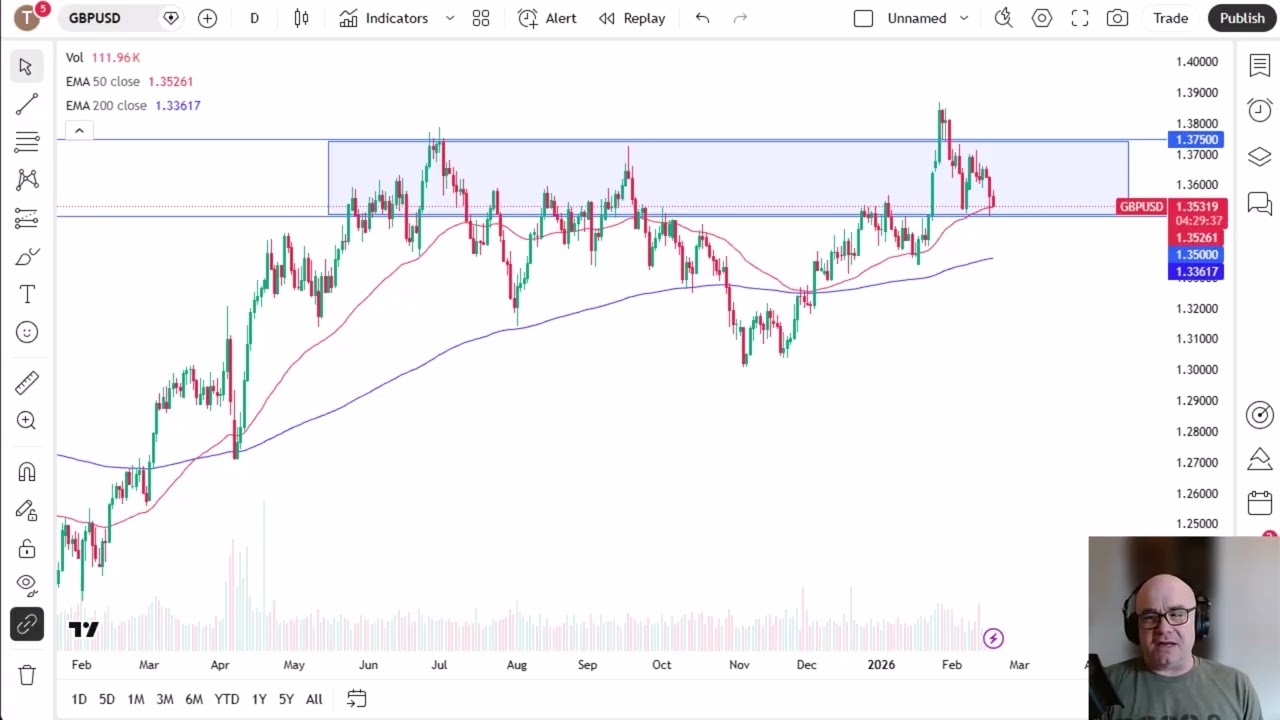Screen dimensions: 1280x720
Task: Select the Text annotation tool
Action: click(26, 294)
